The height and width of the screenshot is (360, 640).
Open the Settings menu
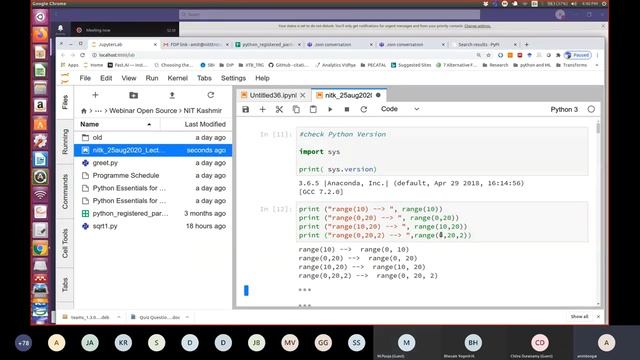coord(233,78)
